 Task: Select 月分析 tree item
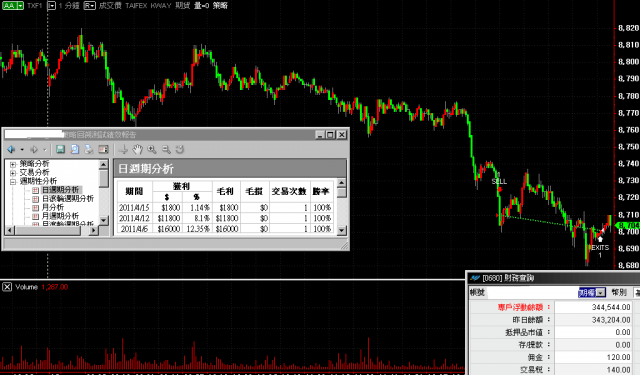click(53, 207)
